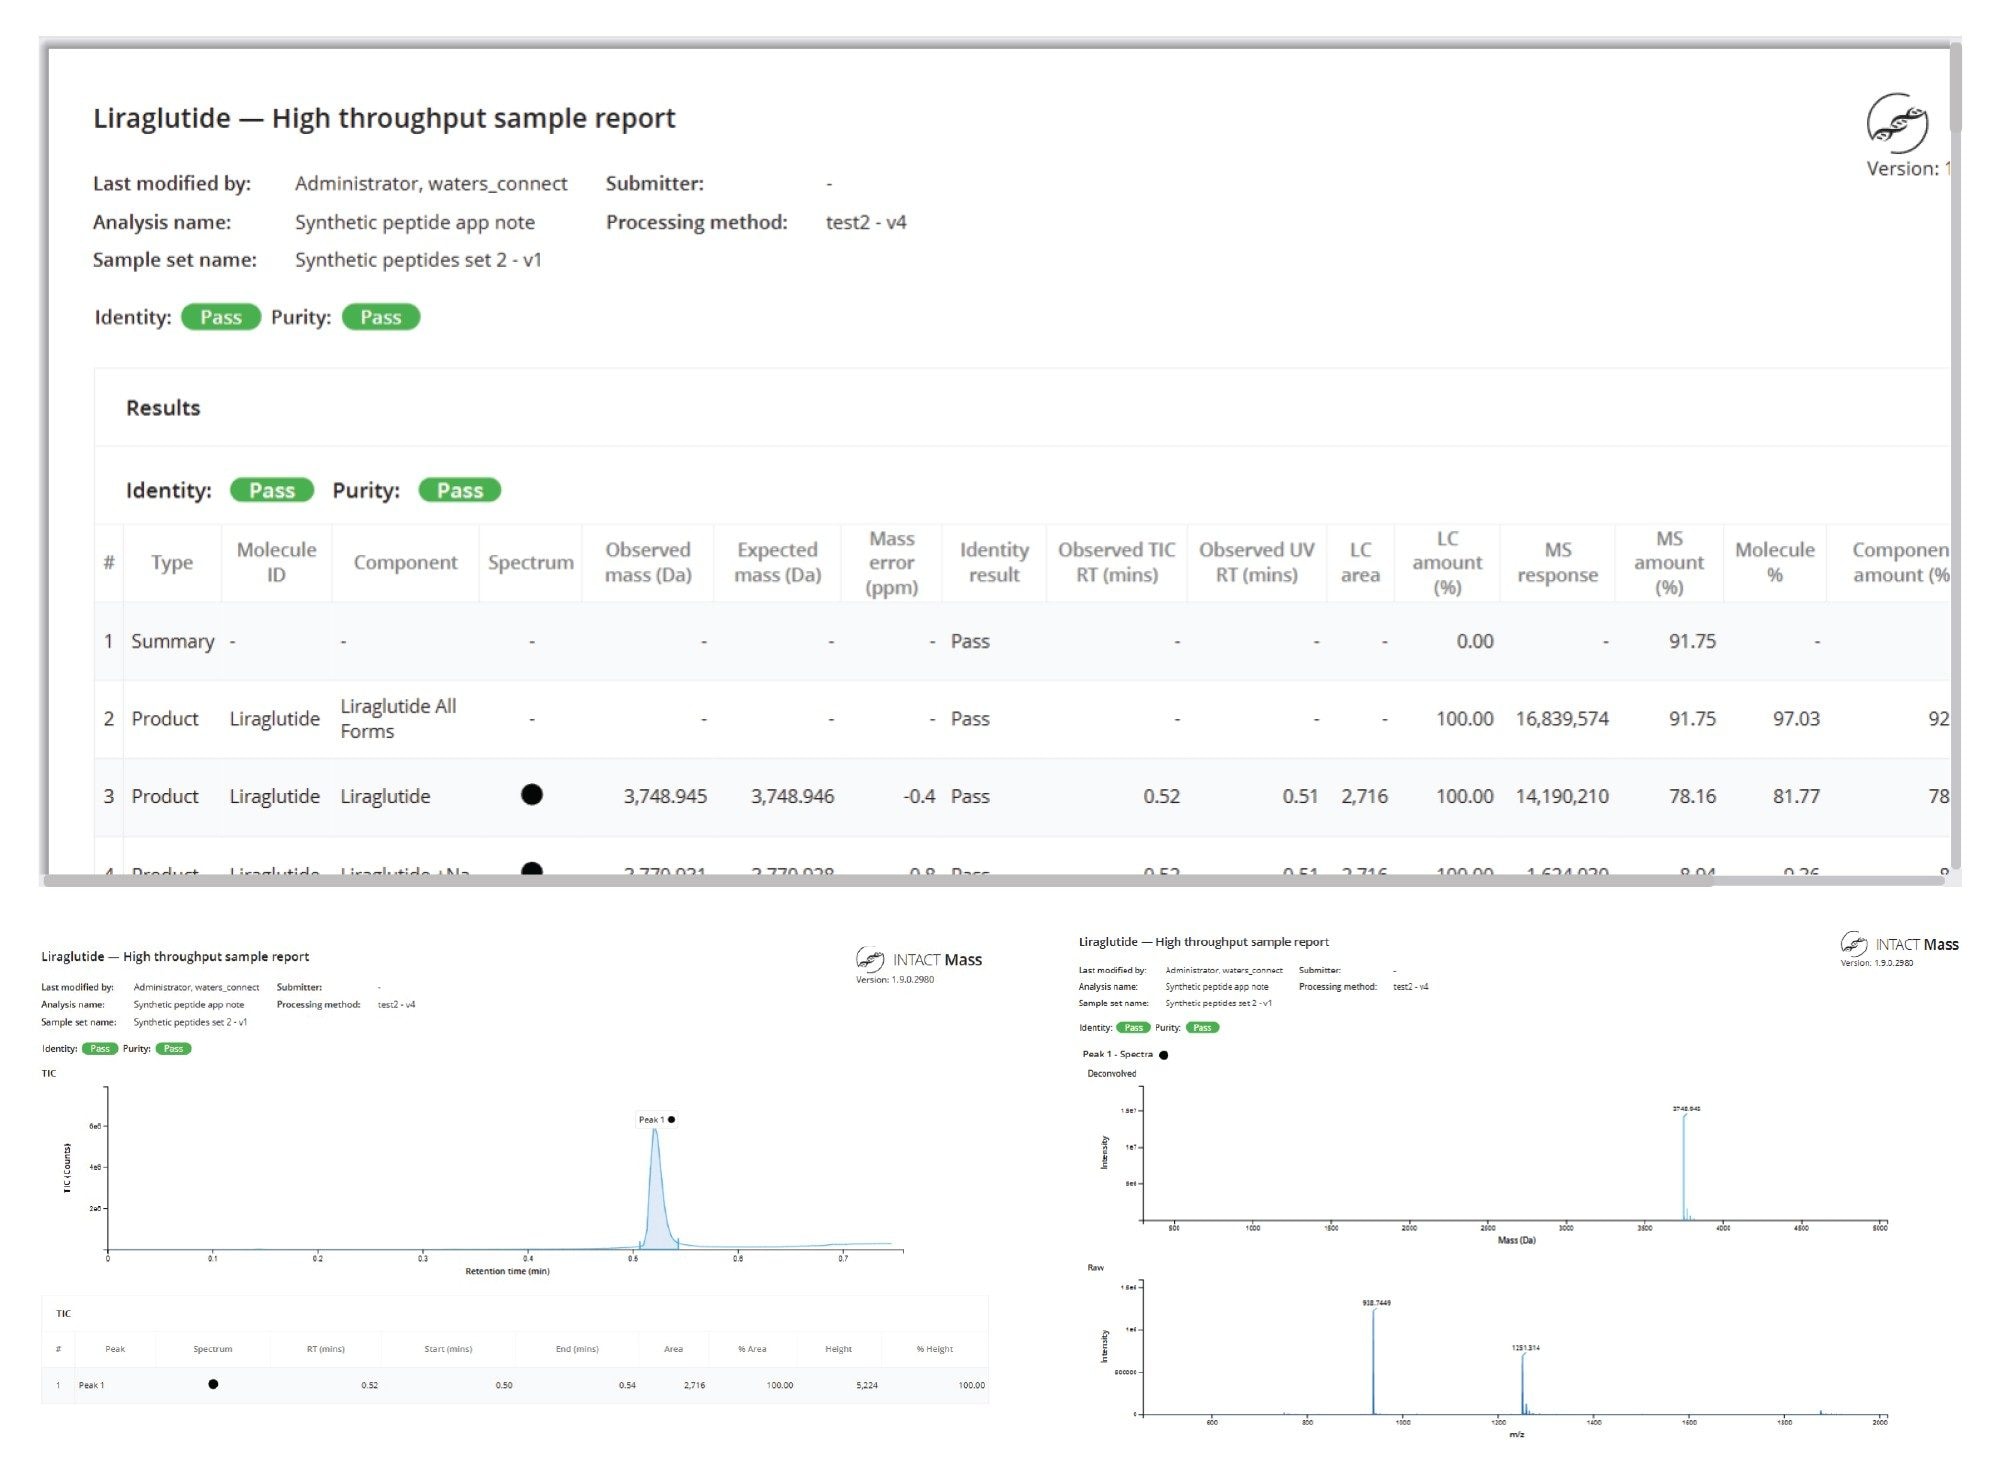
Task: Click the Identity Pass badge in the header
Action: click(x=221, y=317)
